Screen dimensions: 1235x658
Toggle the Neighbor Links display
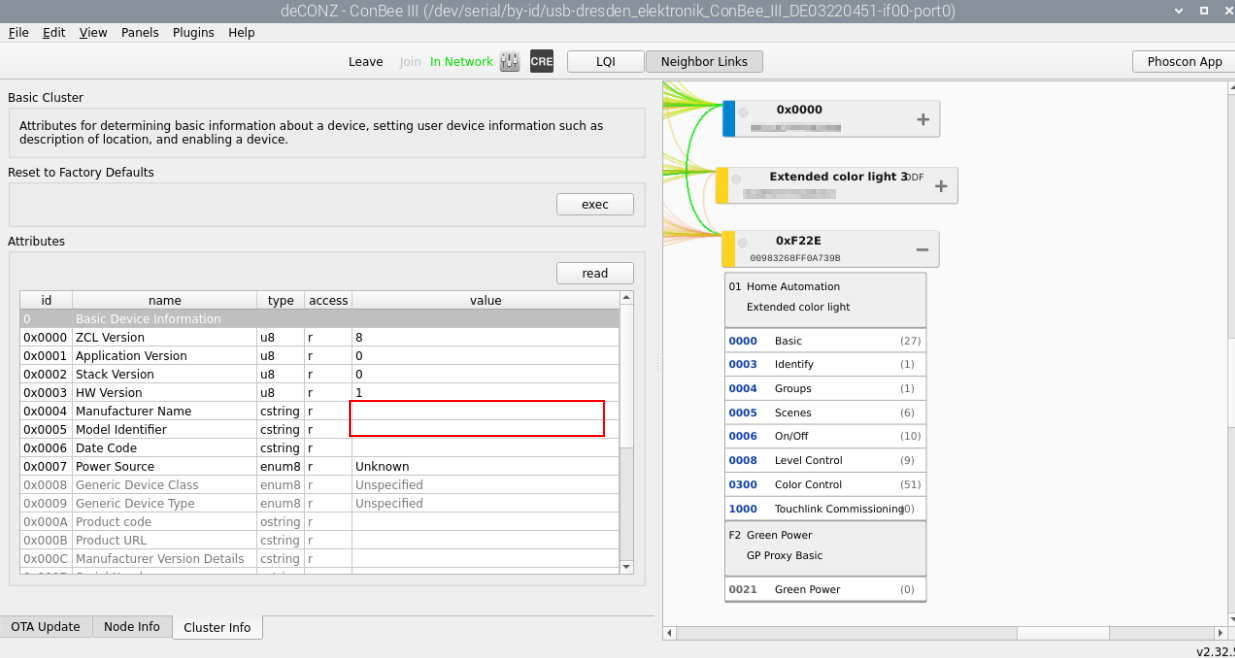[x=704, y=62]
